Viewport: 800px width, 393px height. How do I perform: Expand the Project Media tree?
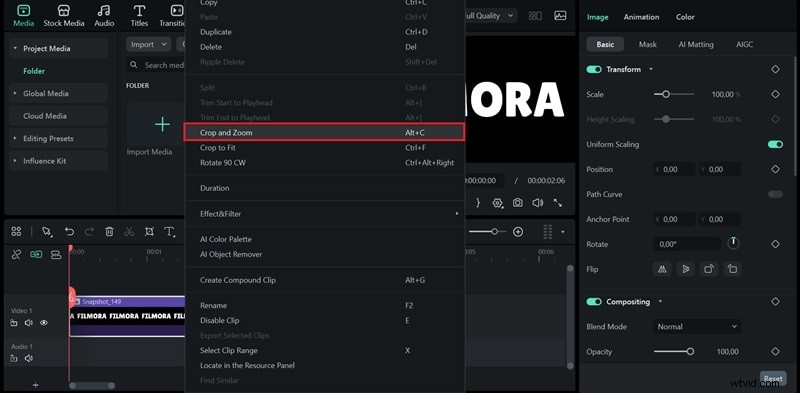[x=15, y=48]
